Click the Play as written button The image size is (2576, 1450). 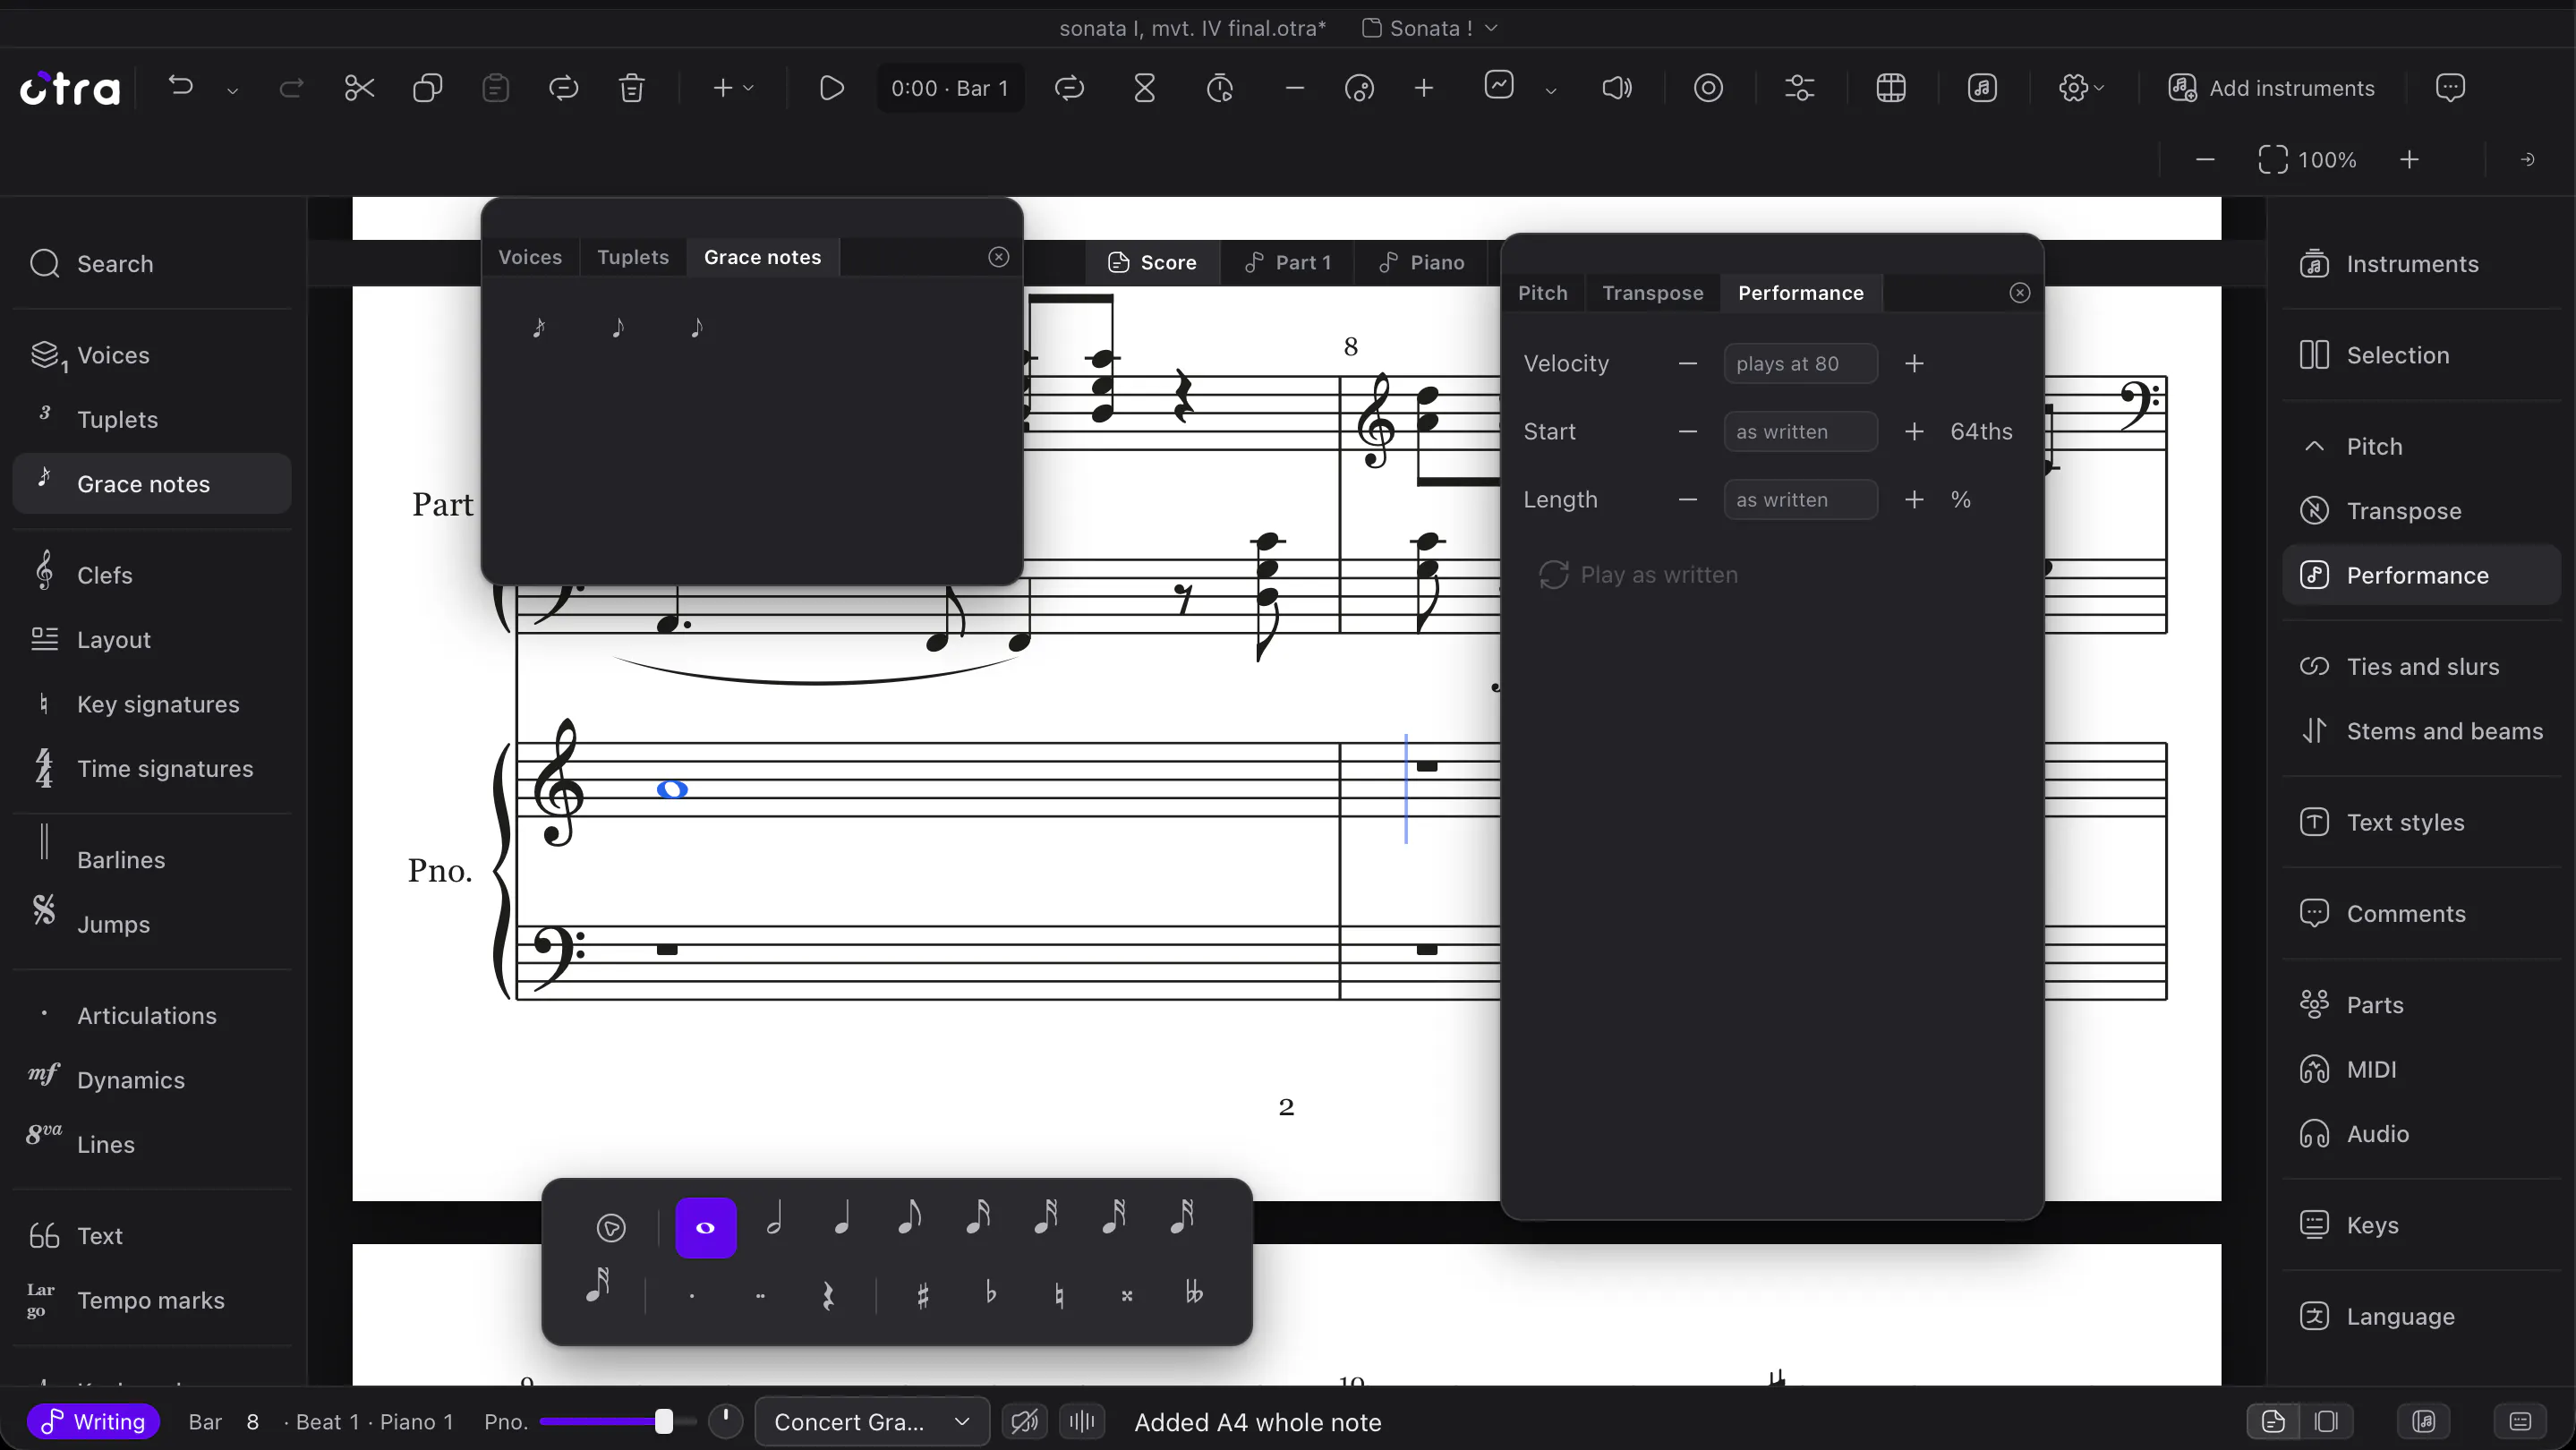pyautogui.click(x=1638, y=575)
